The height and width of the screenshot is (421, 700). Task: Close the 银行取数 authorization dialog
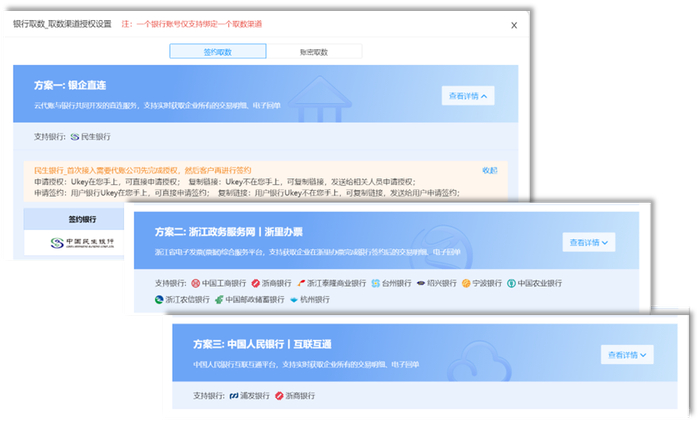(x=514, y=25)
